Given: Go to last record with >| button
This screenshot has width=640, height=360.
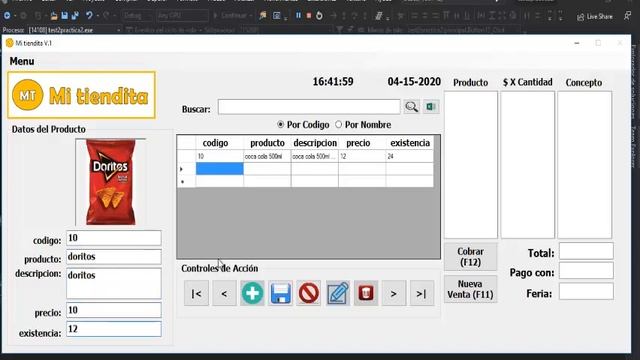Looking at the screenshot, I should click(422, 293).
